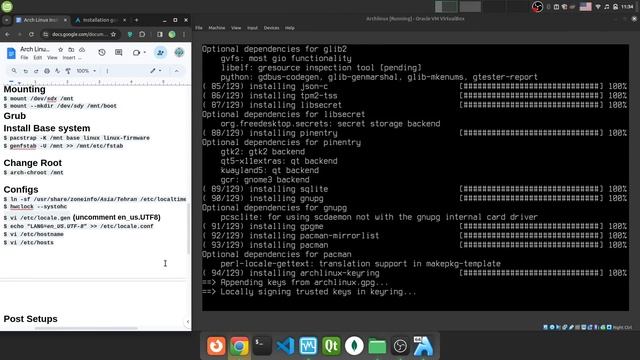Open the VirtualBox Devices menu

click(271, 28)
